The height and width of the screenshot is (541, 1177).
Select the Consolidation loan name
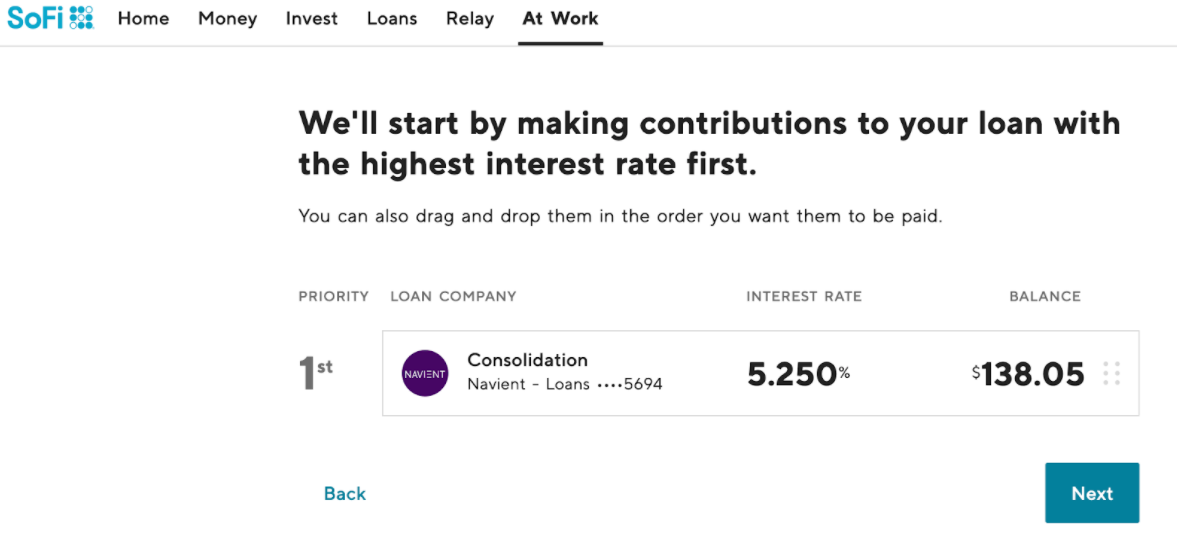pos(527,360)
